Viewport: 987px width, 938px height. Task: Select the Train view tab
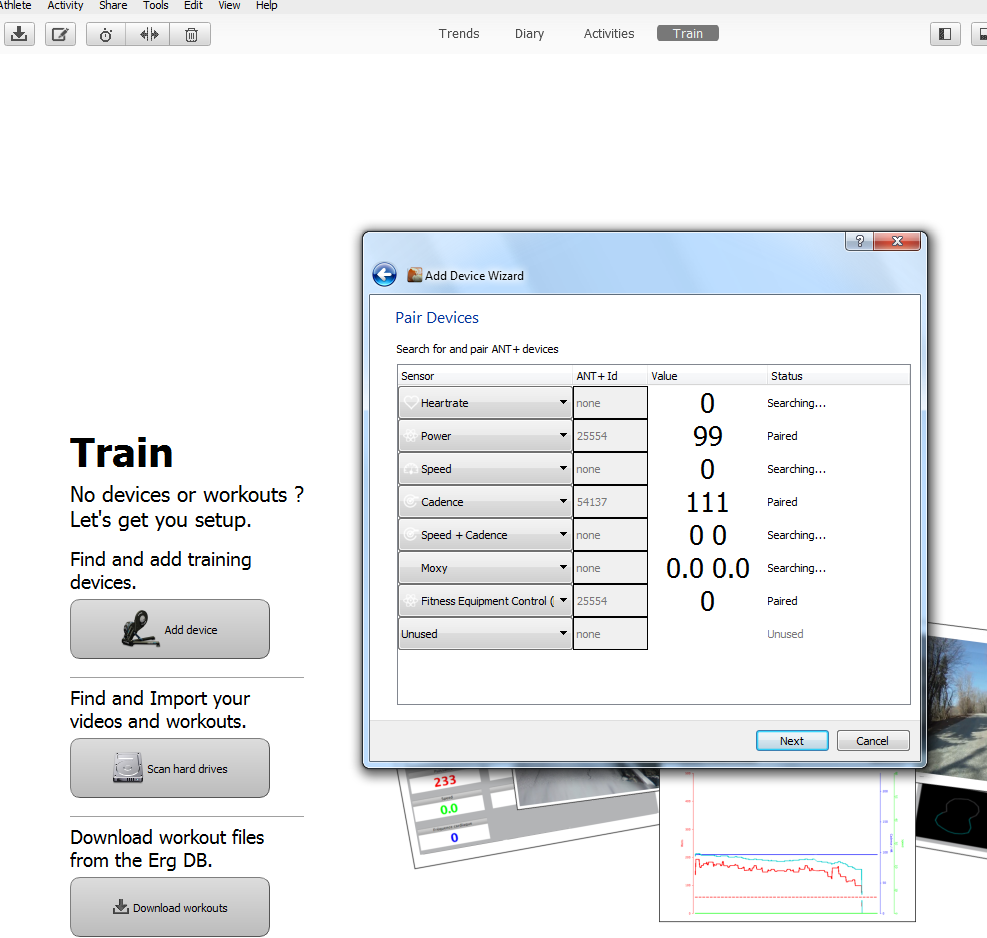point(687,33)
